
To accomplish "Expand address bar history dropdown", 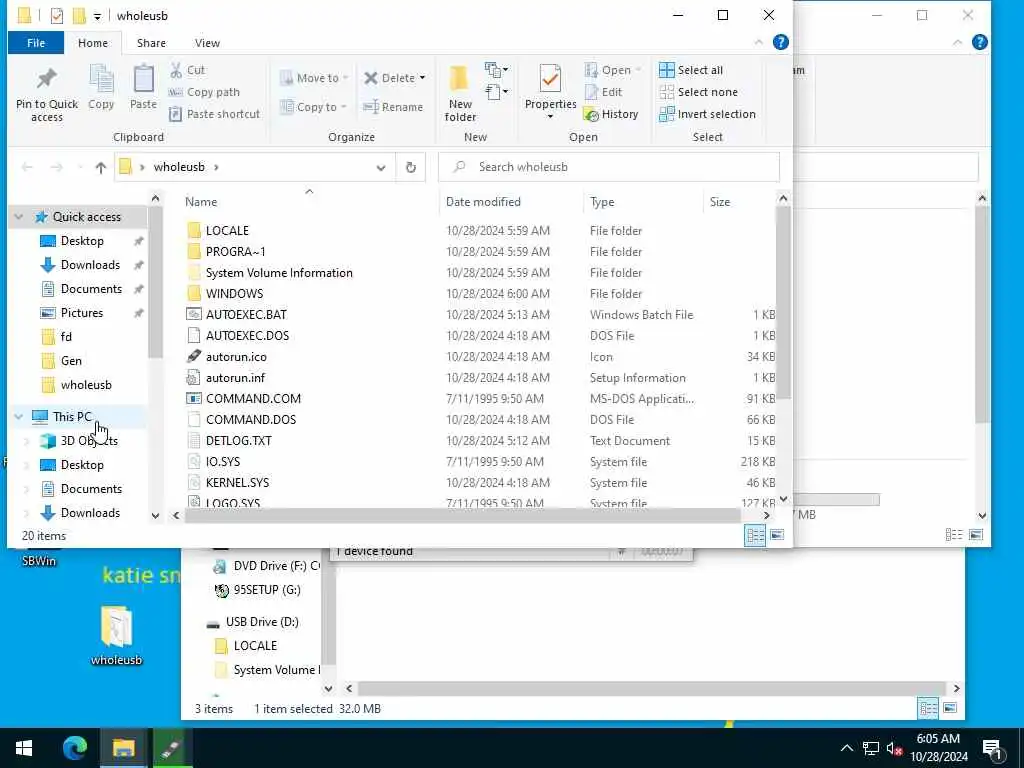I will tap(381, 168).
